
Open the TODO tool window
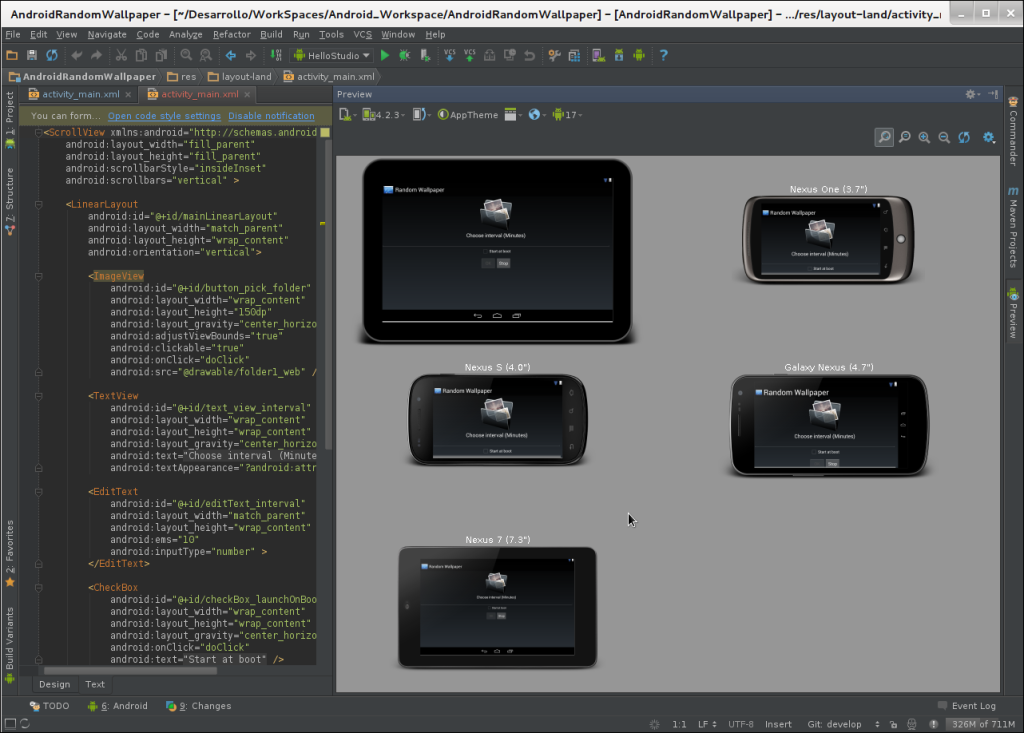[x=50, y=706]
